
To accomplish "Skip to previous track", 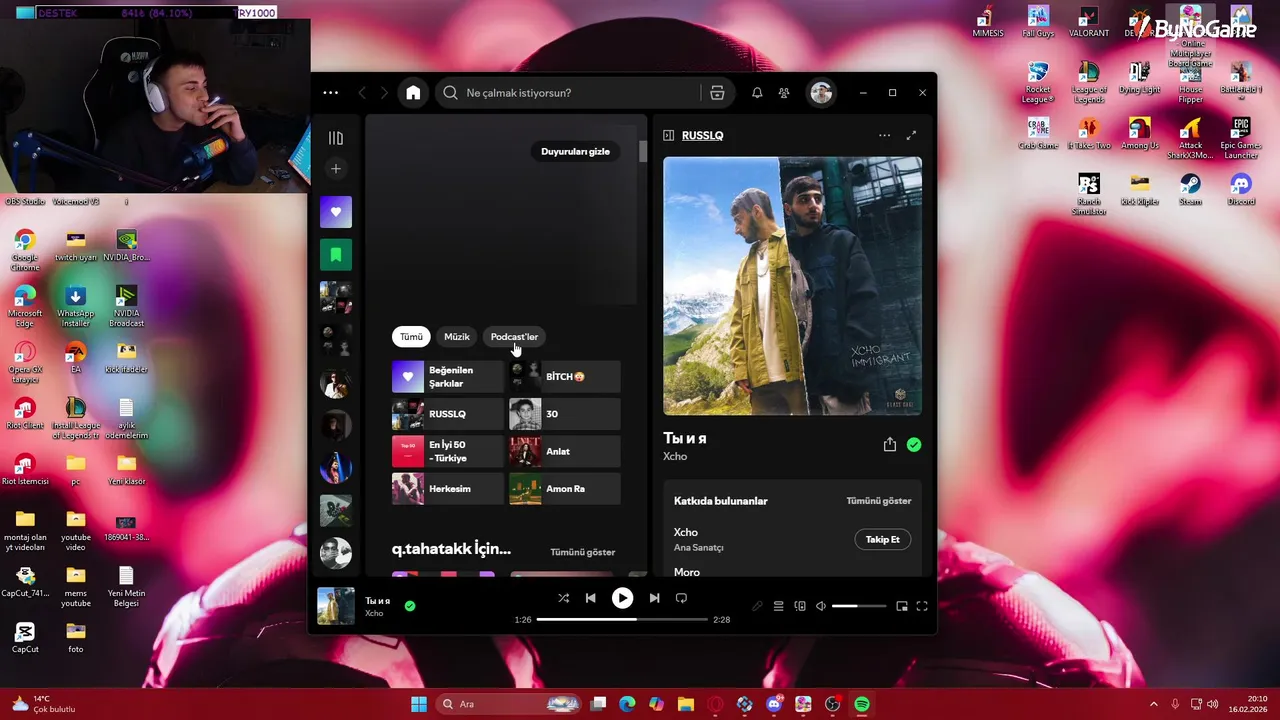I will pos(590,598).
